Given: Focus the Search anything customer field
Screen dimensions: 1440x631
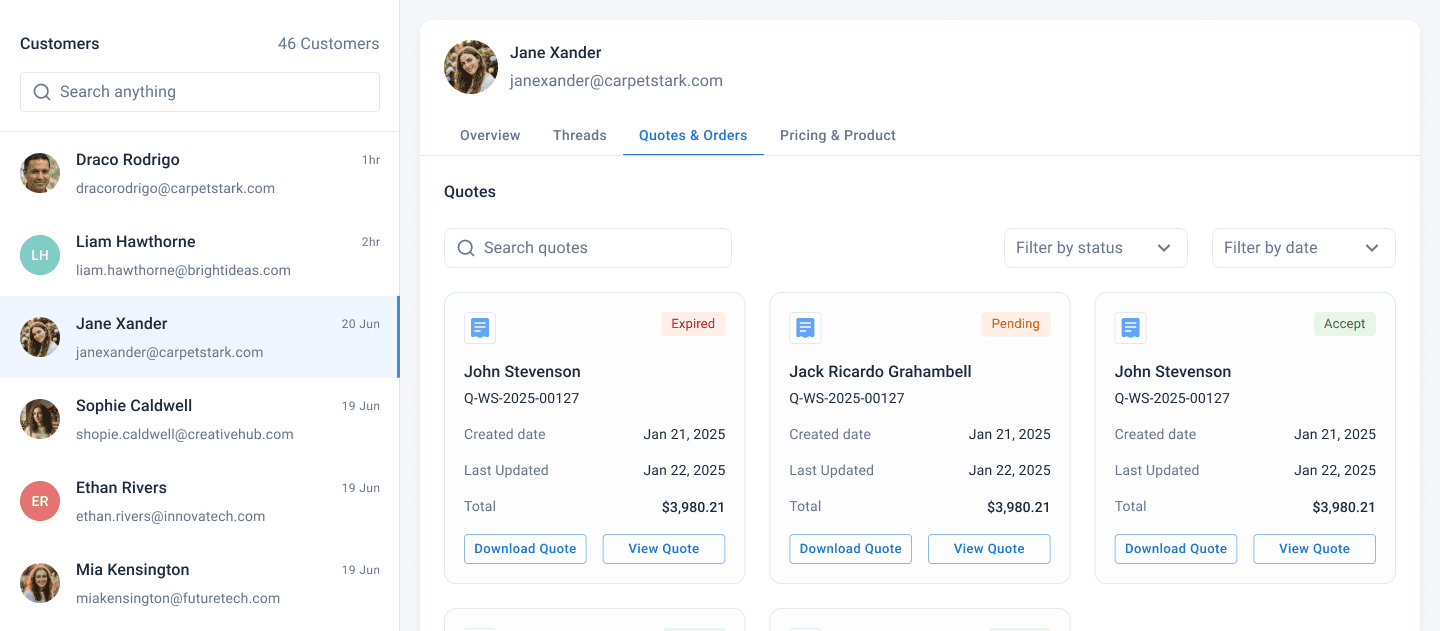Looking at the screenshot, I should pos(200,92).
